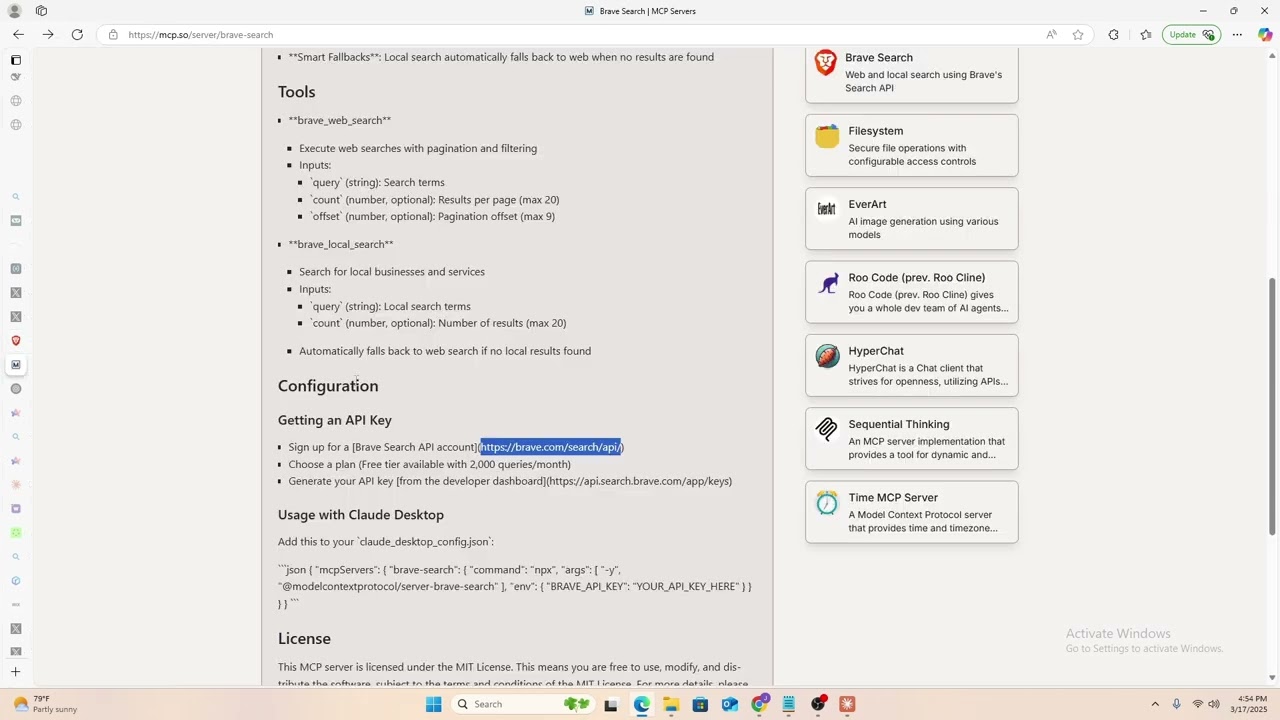Click the Sequential Thinking logo icon
This screenshot has height=720, width=1280.
coord(827,429)
